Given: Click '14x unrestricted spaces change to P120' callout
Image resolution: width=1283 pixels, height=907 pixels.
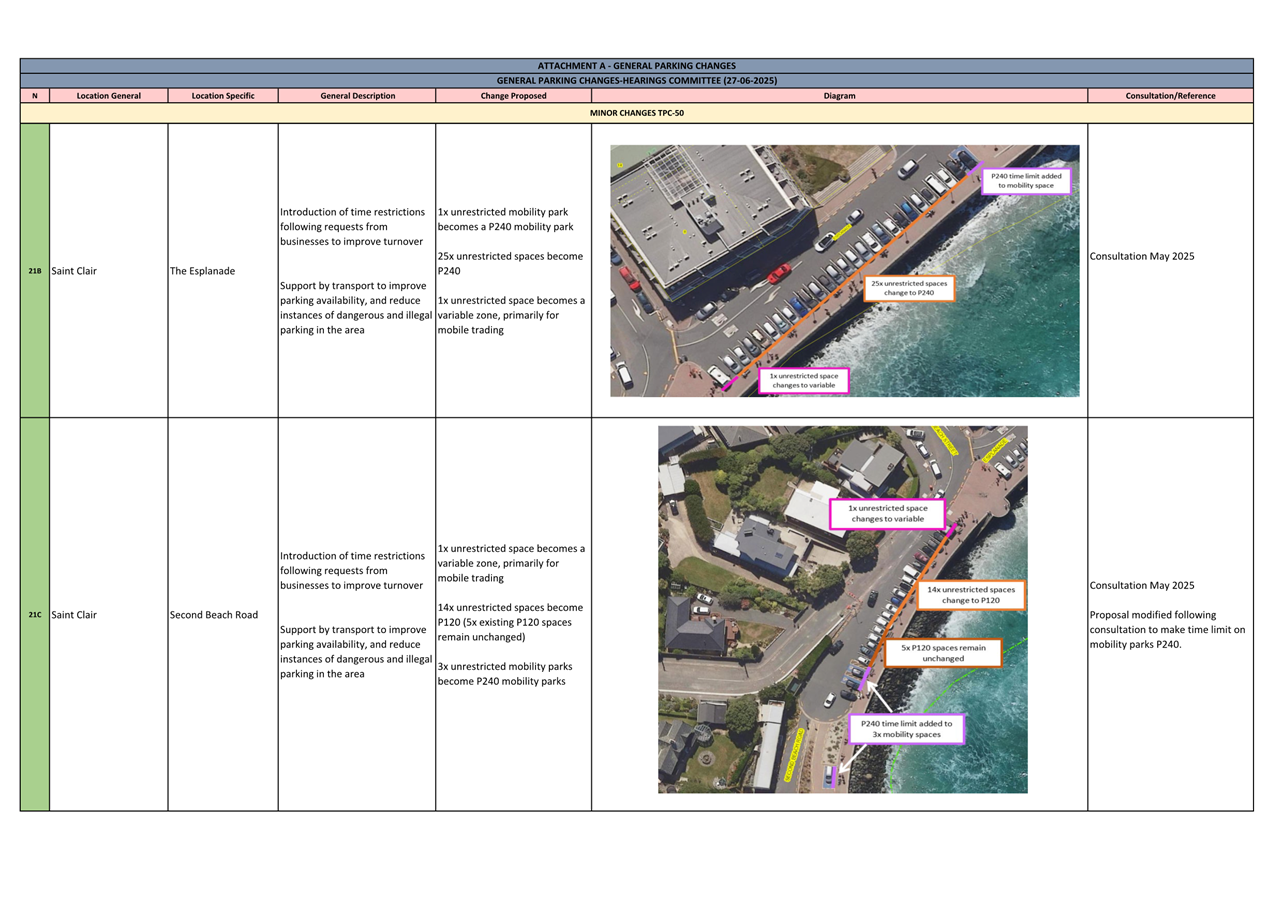Looking at the screenshot, I should [x=970, y=595].
